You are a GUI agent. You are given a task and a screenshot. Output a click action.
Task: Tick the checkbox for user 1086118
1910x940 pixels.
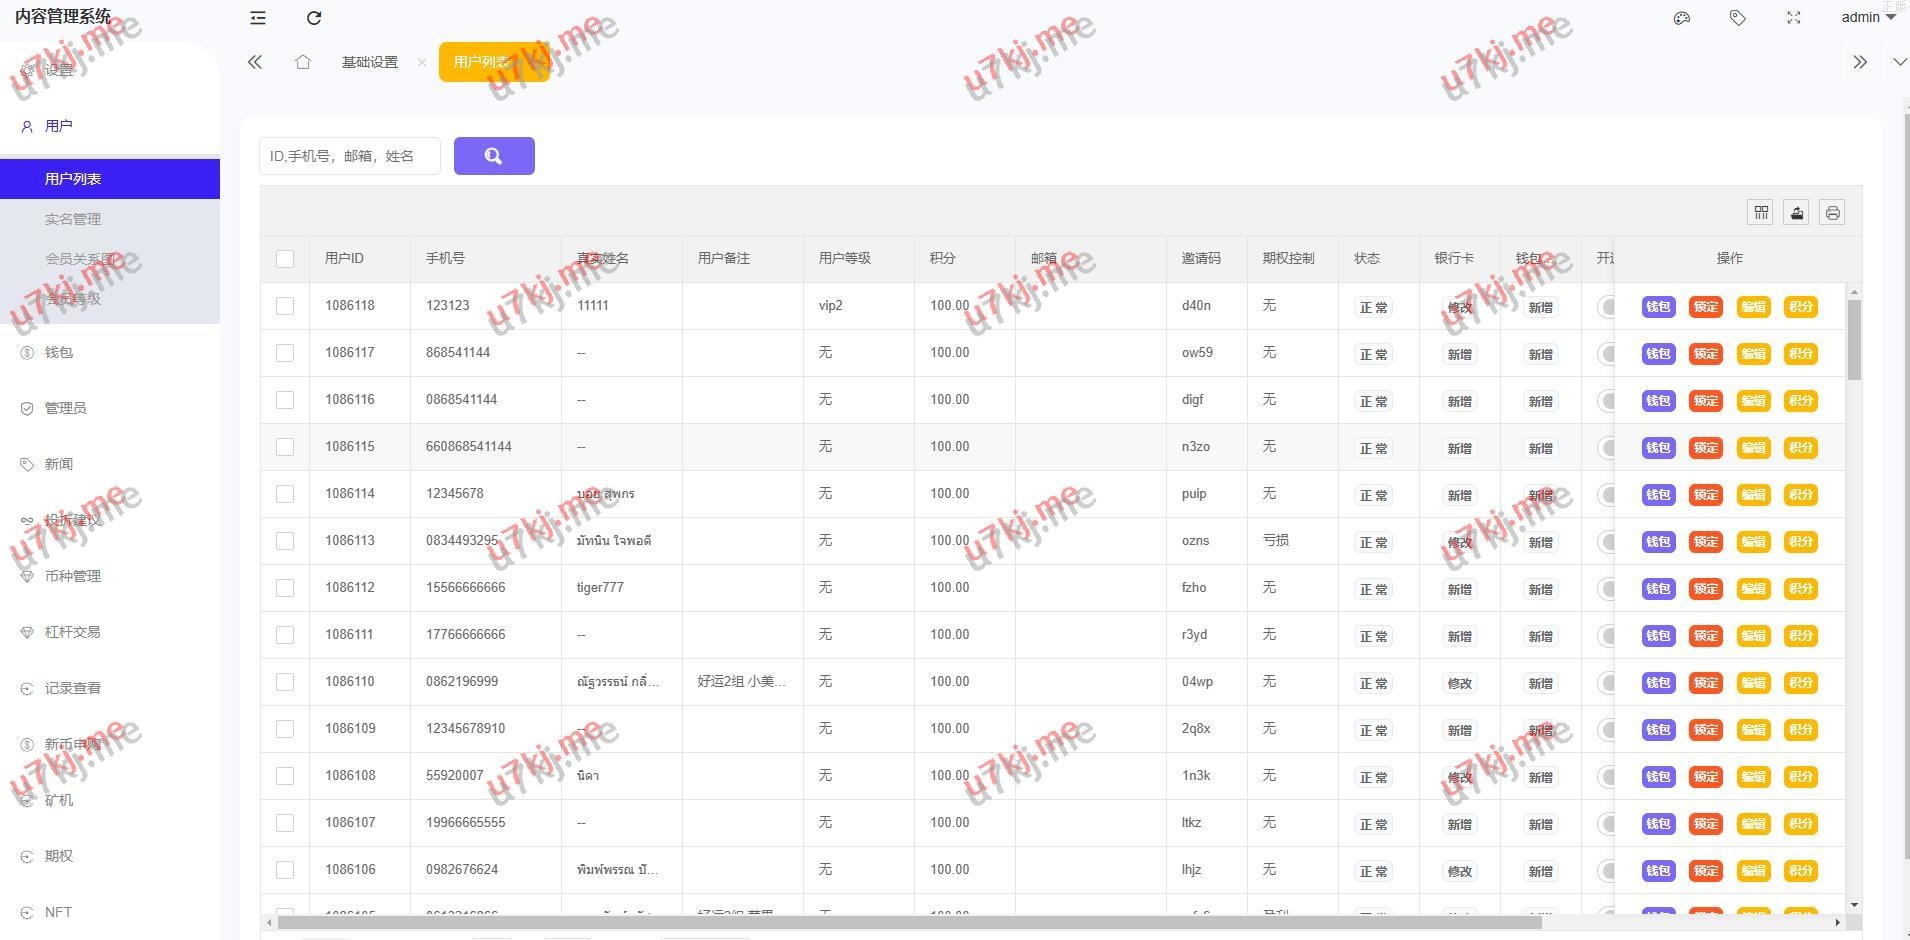[285, 306]
